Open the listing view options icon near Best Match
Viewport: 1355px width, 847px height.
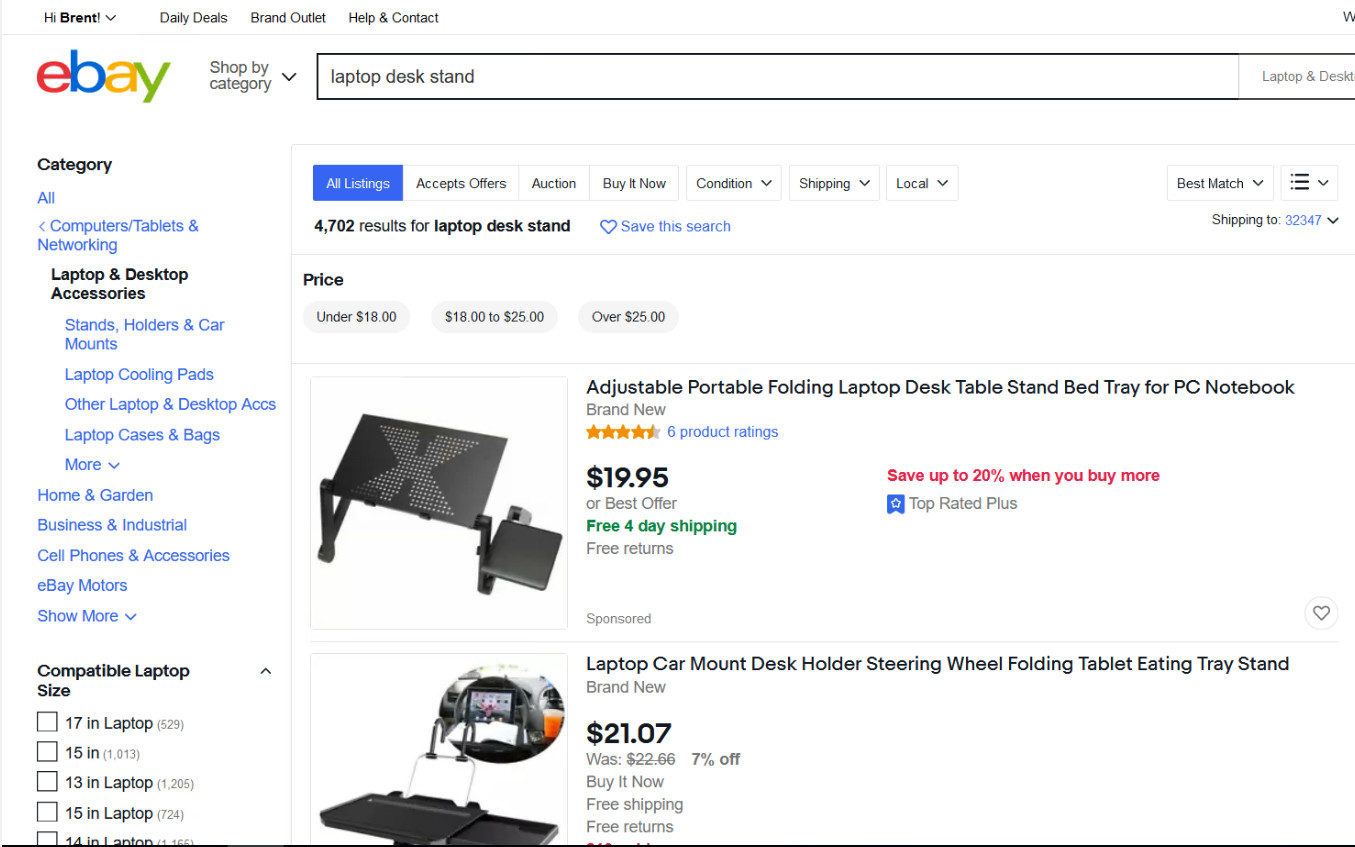pos(1308,182)
